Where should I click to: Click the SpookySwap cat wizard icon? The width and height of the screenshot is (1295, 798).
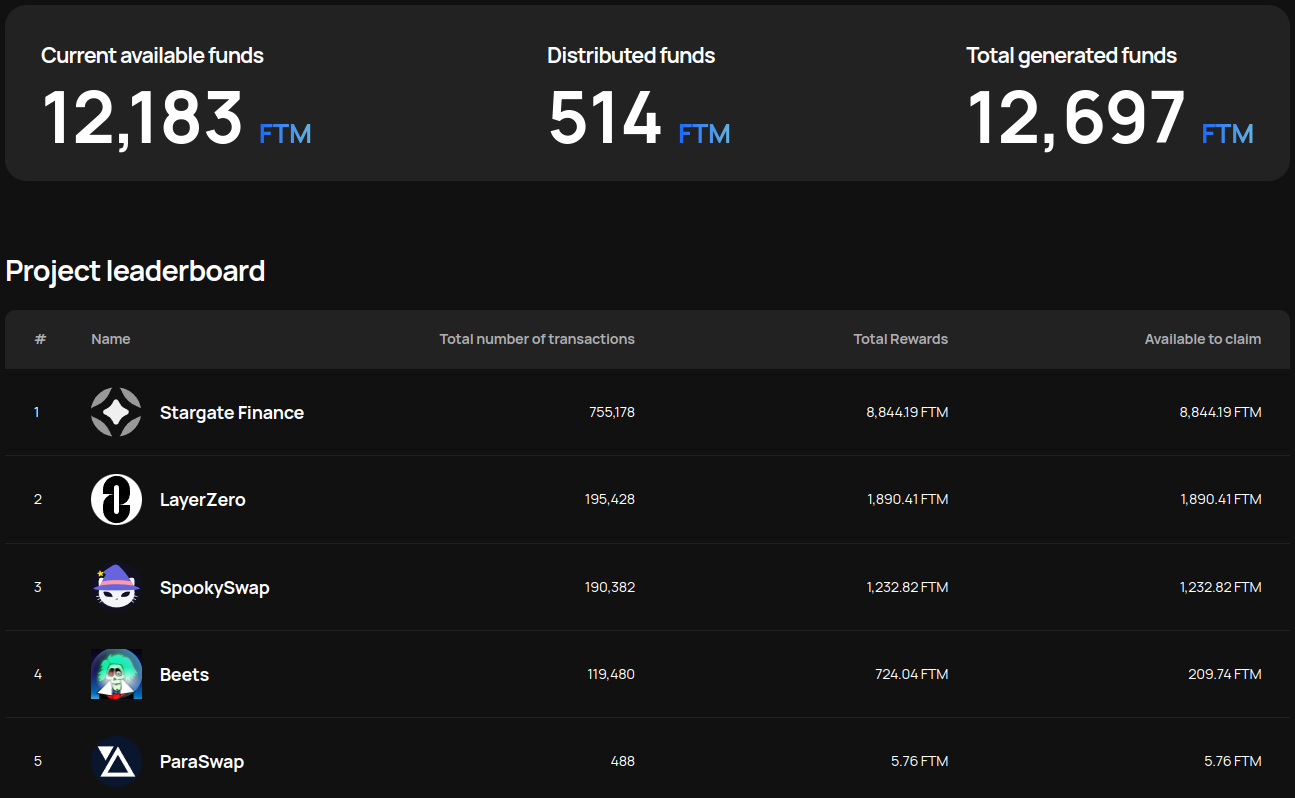(116, 587)
